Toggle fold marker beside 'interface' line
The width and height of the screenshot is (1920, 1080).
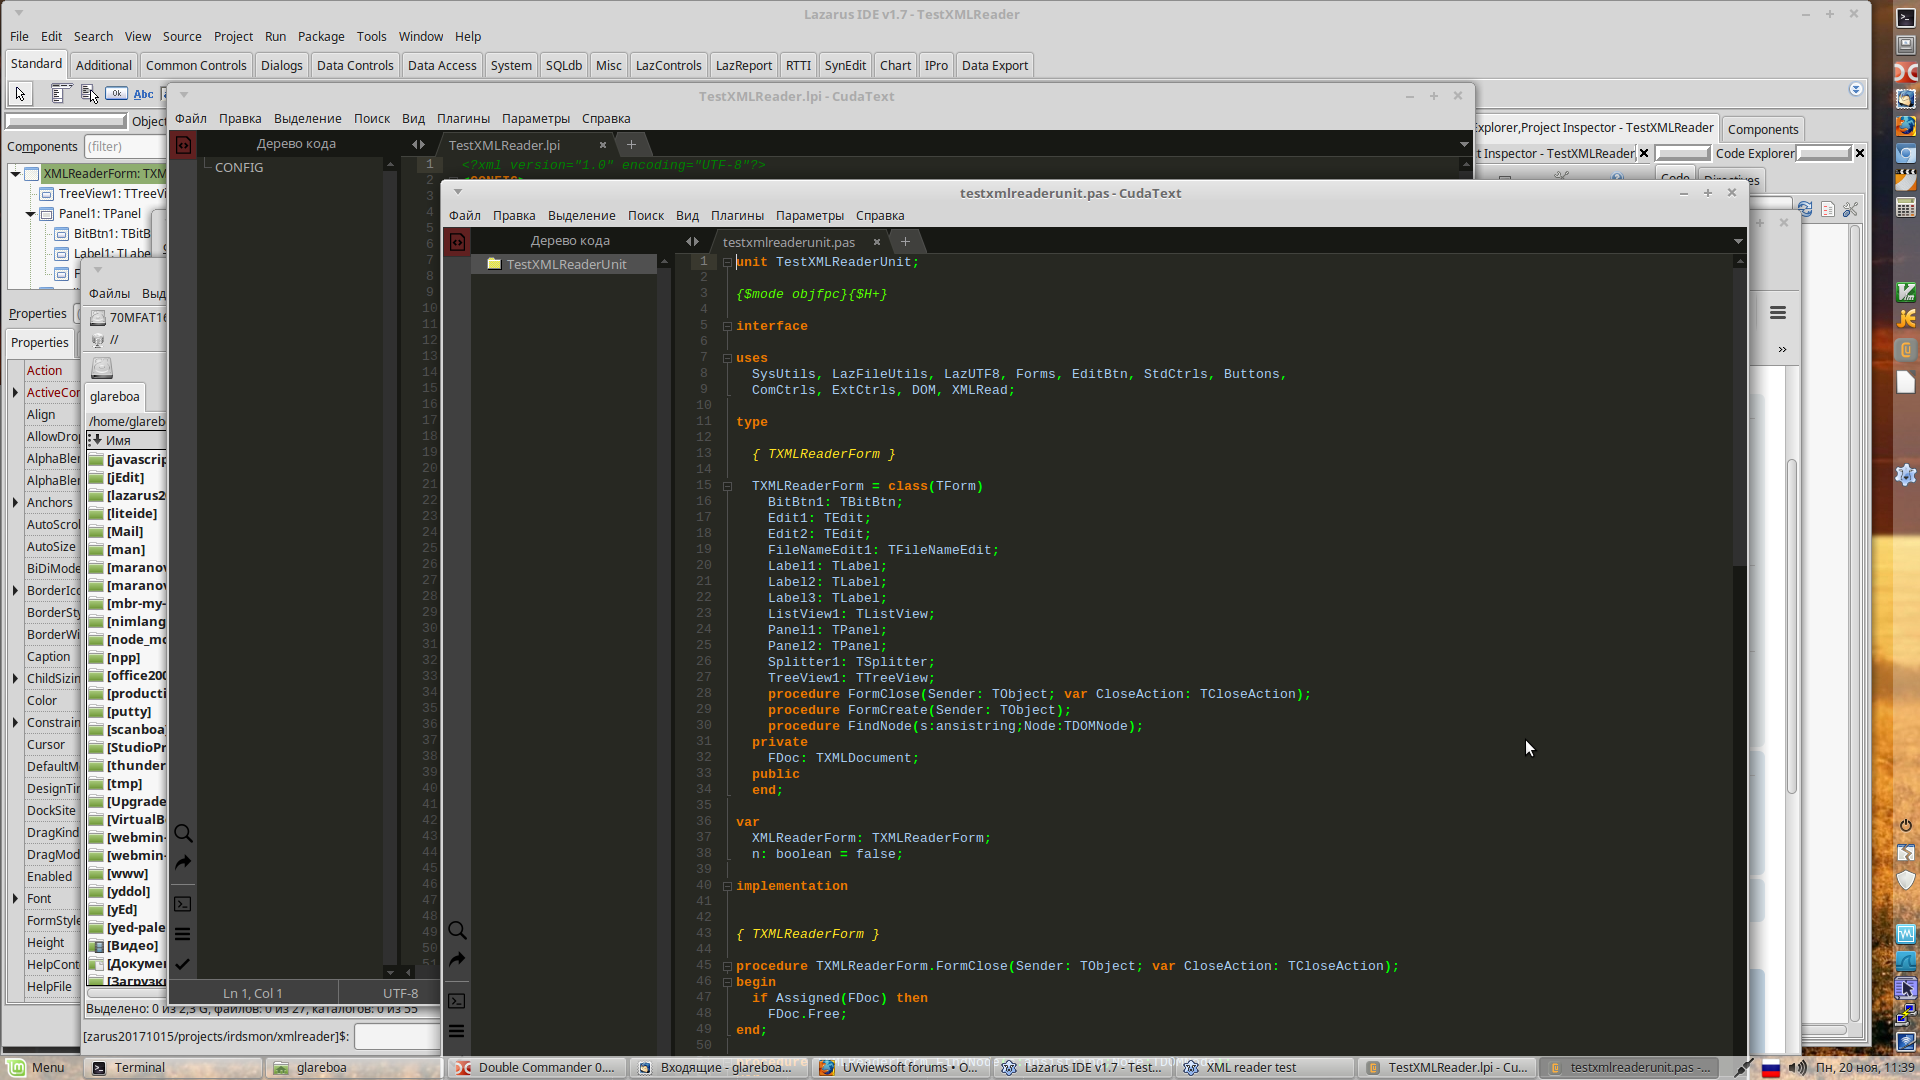point(727,327)
